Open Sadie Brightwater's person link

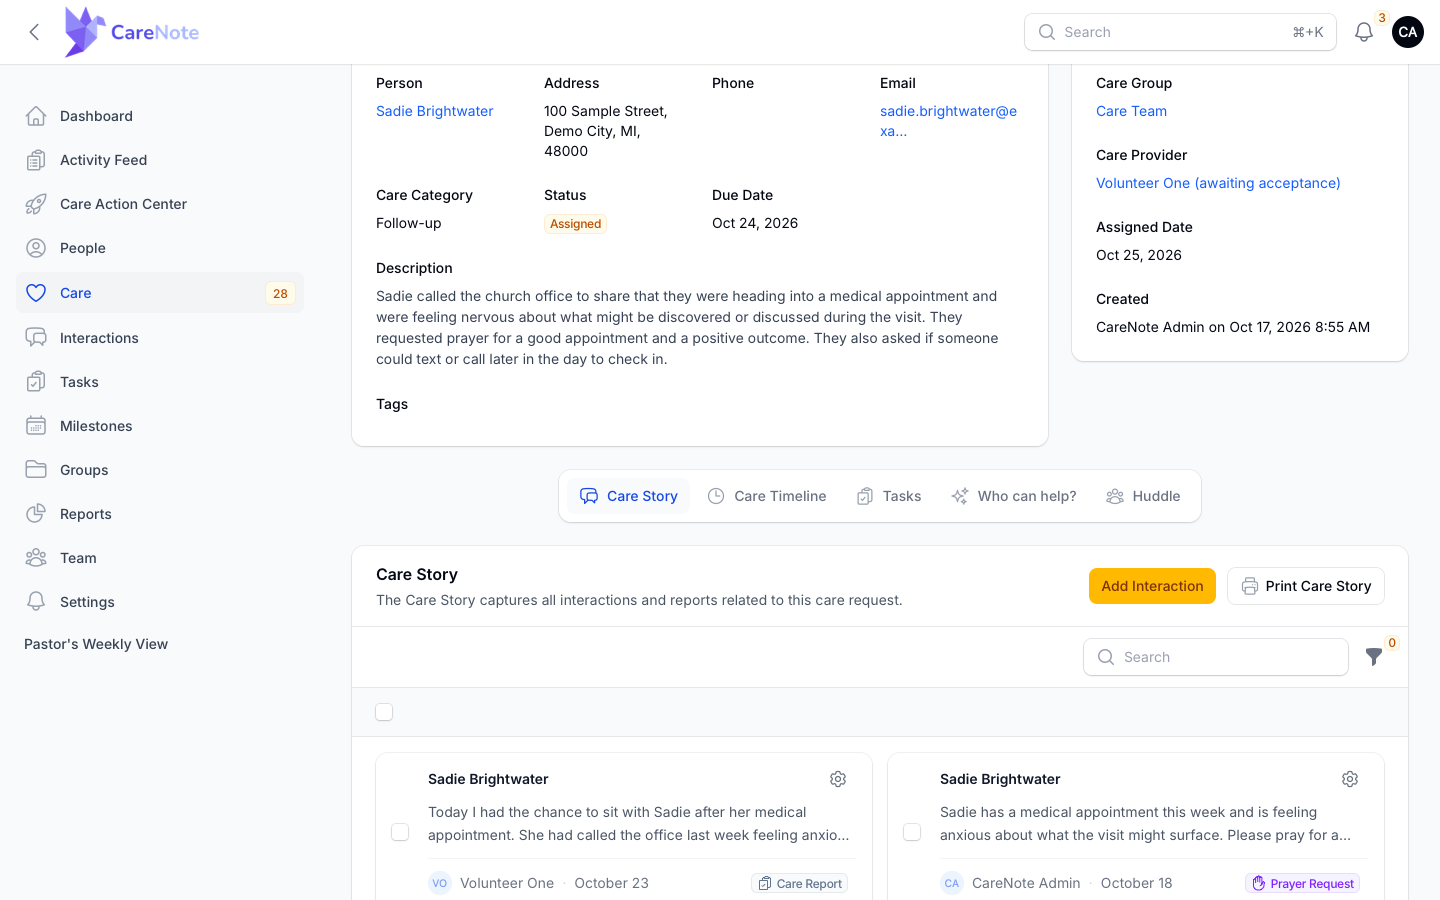click(x=435, y=111)
